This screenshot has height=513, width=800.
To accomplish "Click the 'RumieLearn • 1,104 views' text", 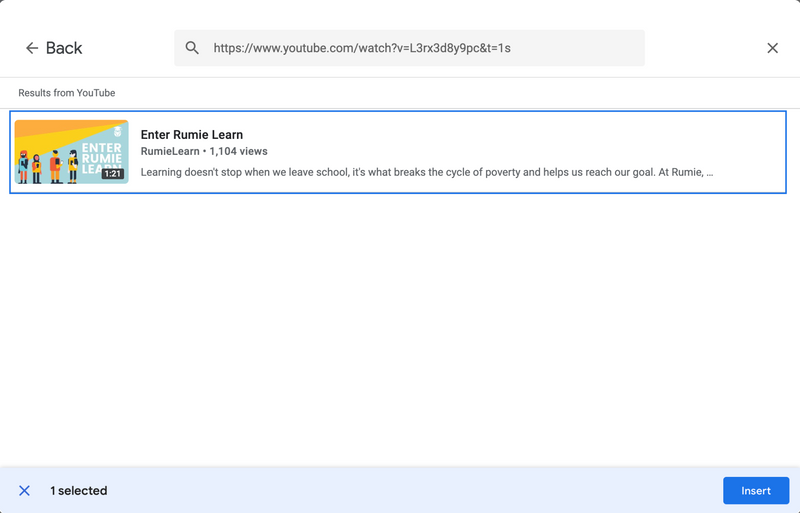I will pyautogui.click(x=204, y=152).
